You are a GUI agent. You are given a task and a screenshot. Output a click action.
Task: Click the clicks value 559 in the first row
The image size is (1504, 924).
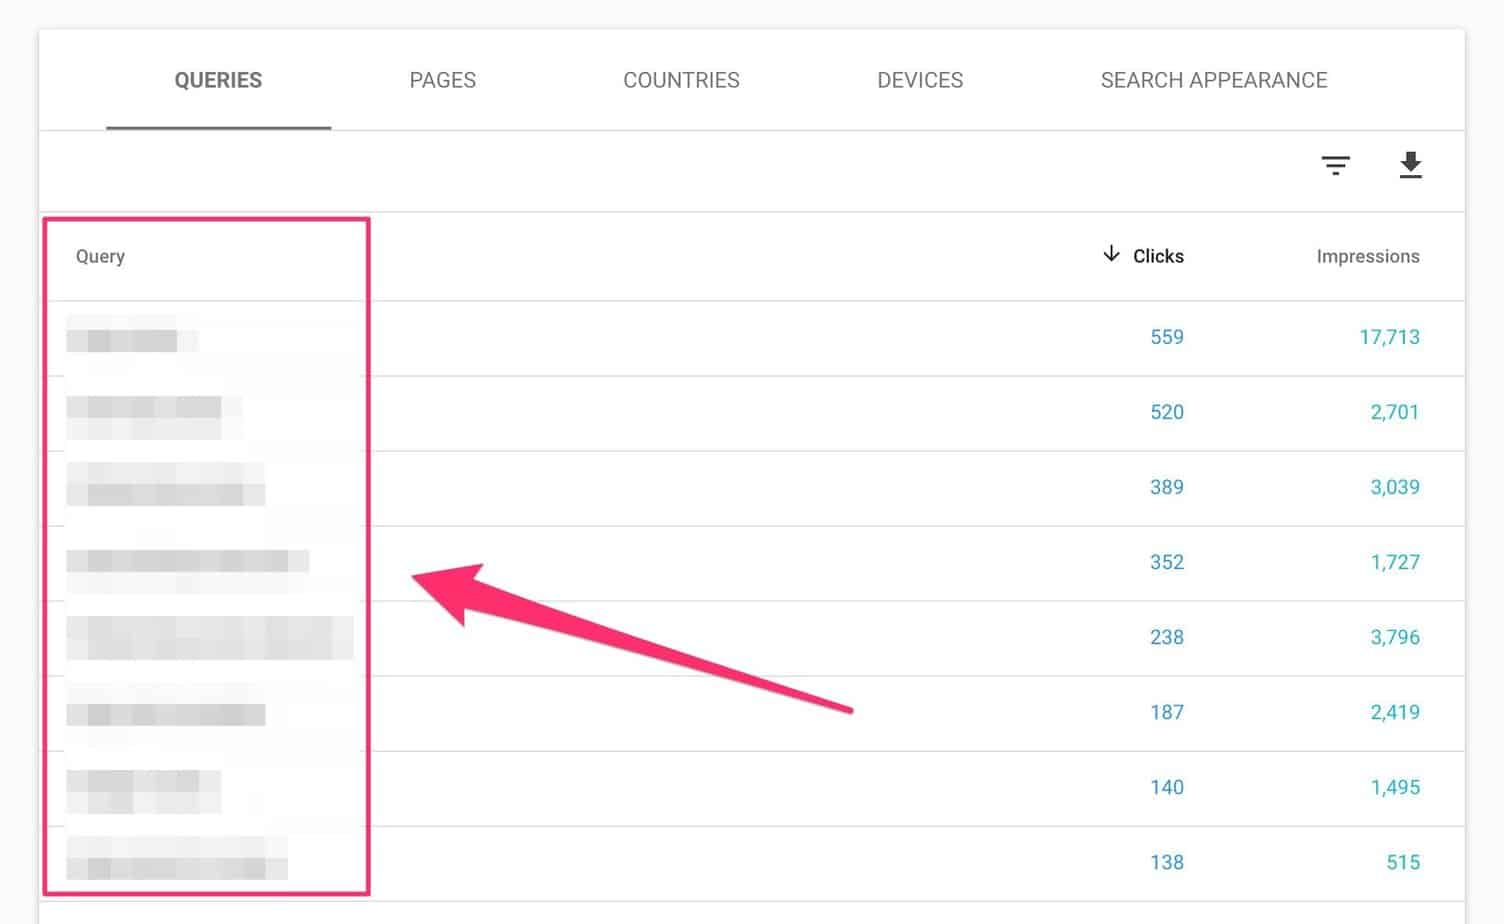(x=1166, y=337)
